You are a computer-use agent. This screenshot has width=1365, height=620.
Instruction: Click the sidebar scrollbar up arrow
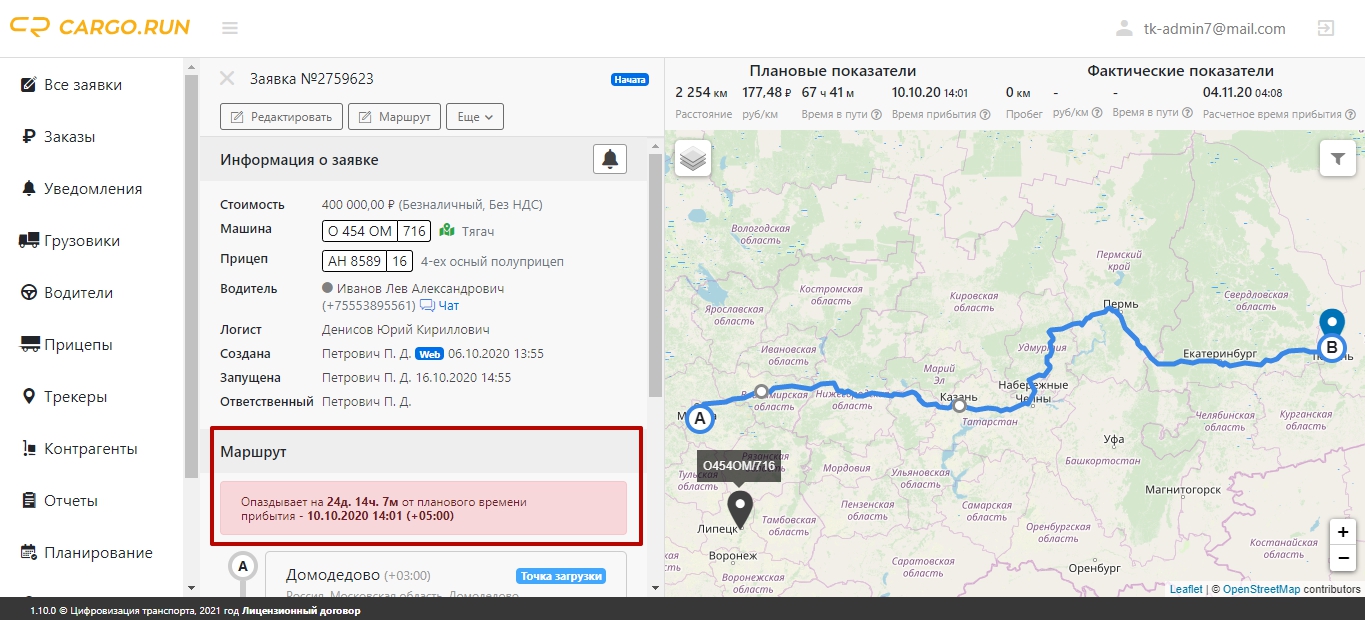point(190,67)
